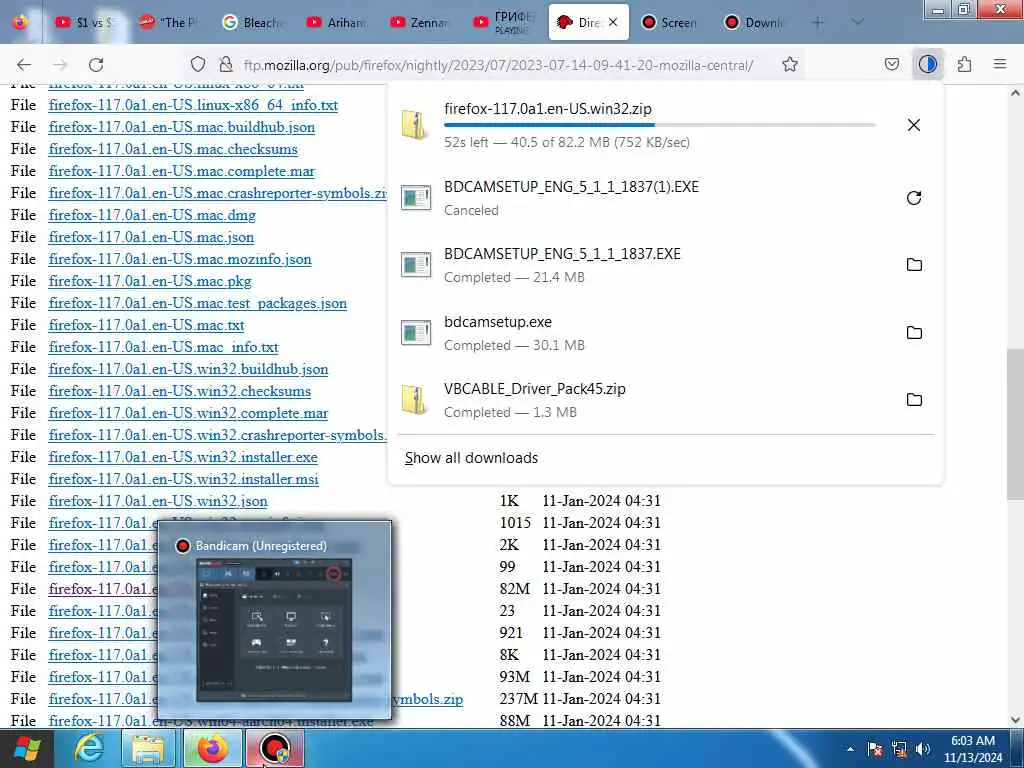Switch to Firefox in the taskbar
The width and height of the screenshot is (1024, 768).
click(x=212, y=748)
